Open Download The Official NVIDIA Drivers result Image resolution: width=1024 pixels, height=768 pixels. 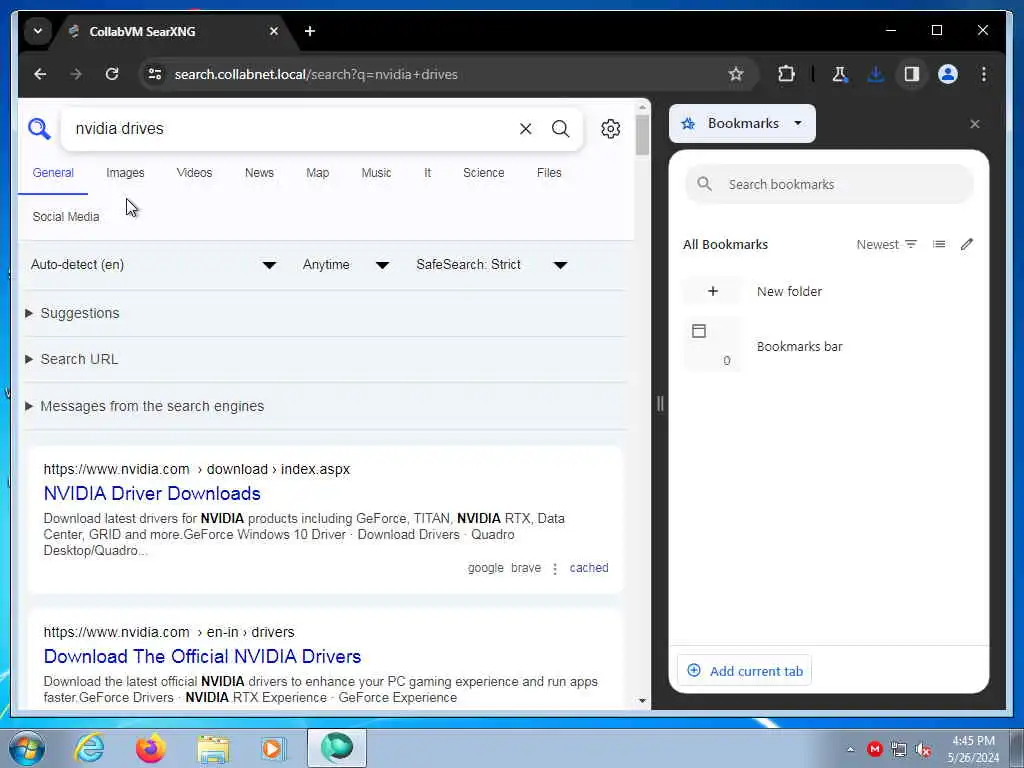202,656
